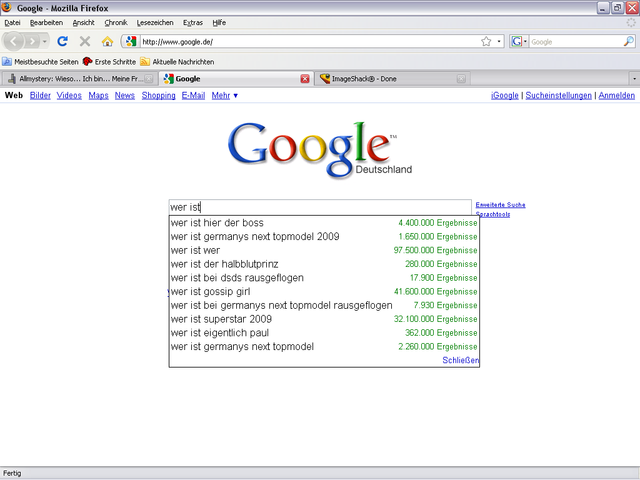Image resolution: width=640 pixels, height=480 pixels.
Task: Open the News link
Action: click(x=124, y=96)
